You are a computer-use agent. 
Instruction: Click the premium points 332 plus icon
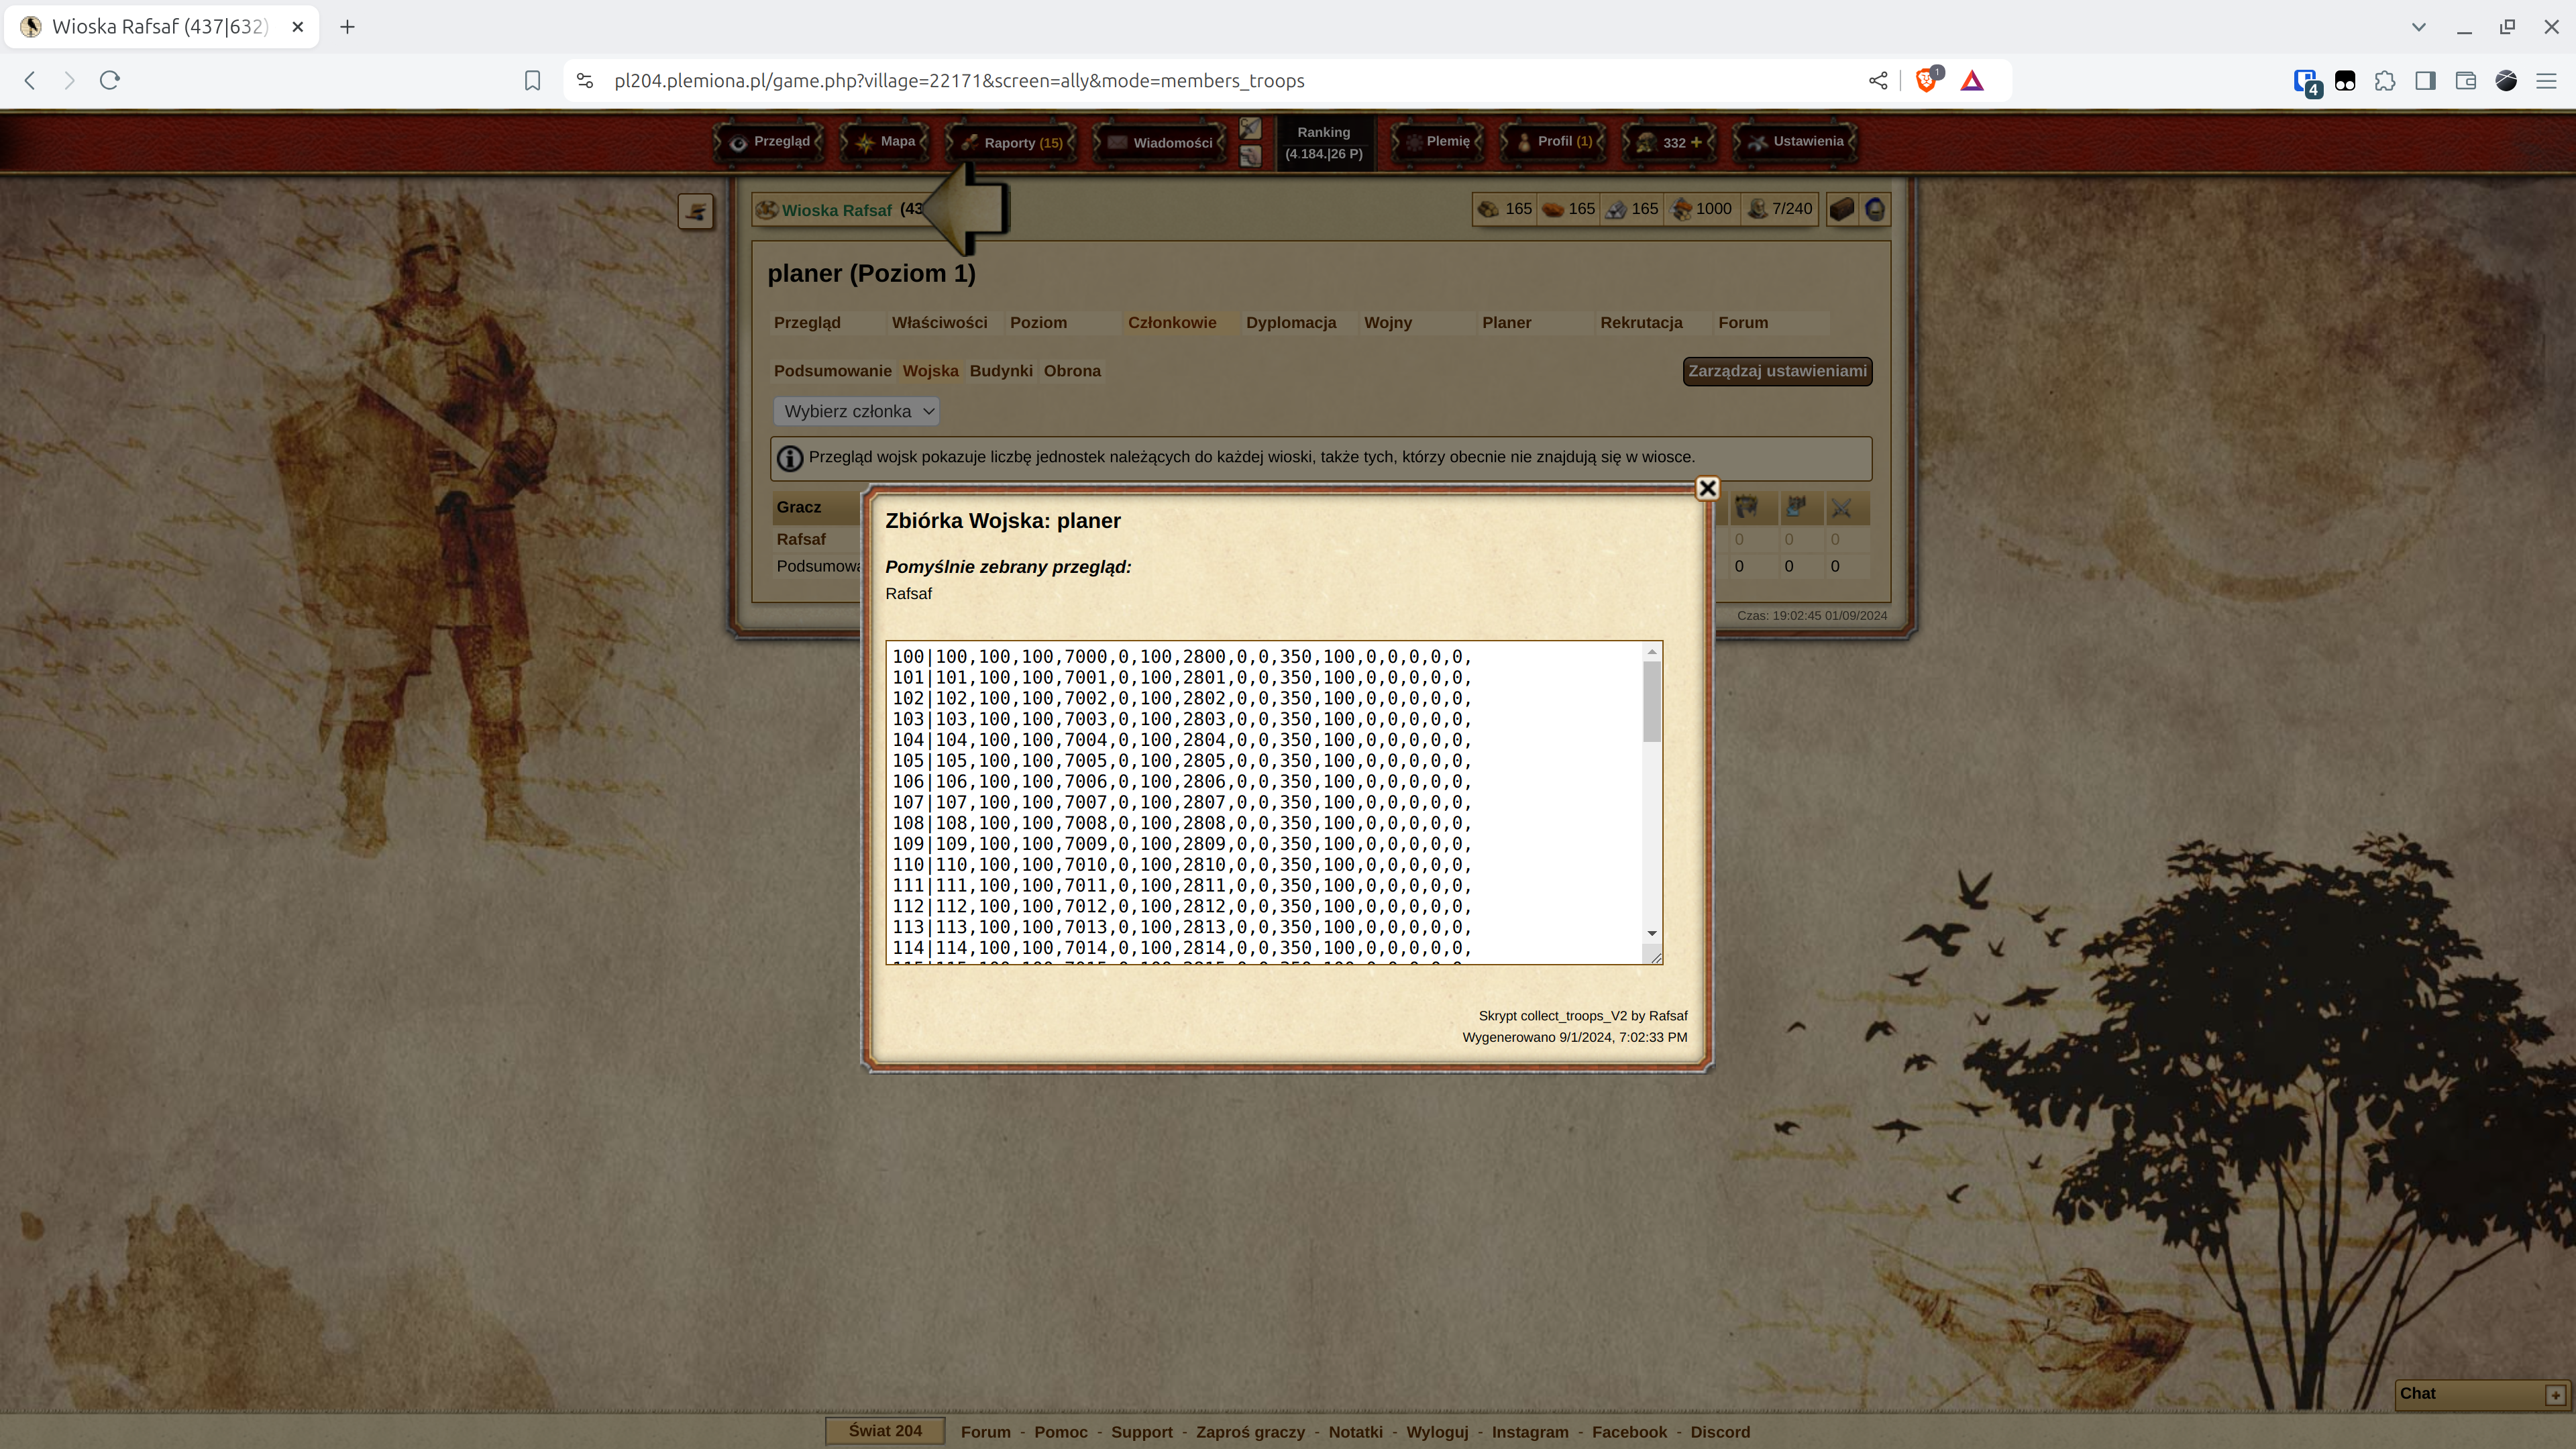tap(1697, 142)
